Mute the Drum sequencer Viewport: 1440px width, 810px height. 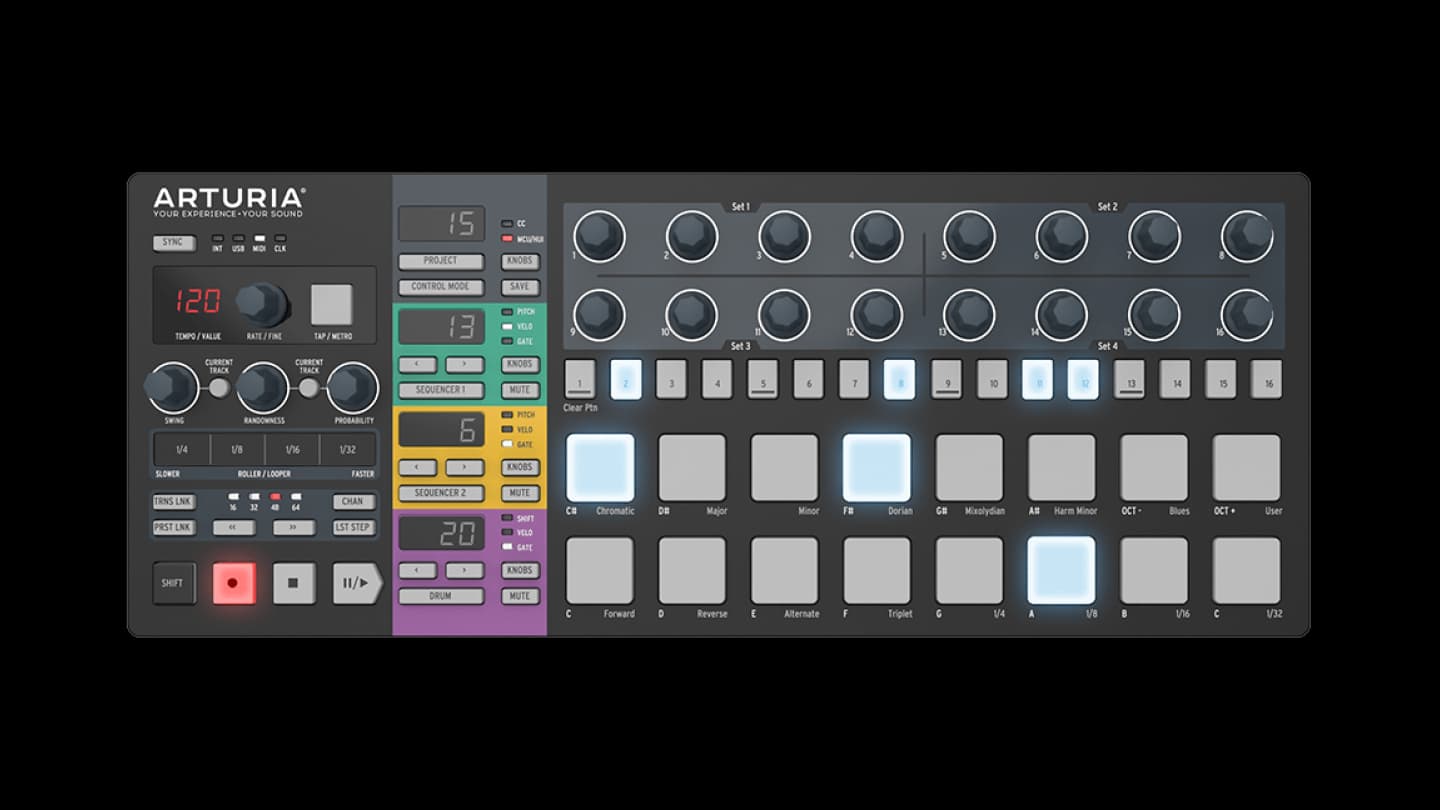(x=520, y=596)
